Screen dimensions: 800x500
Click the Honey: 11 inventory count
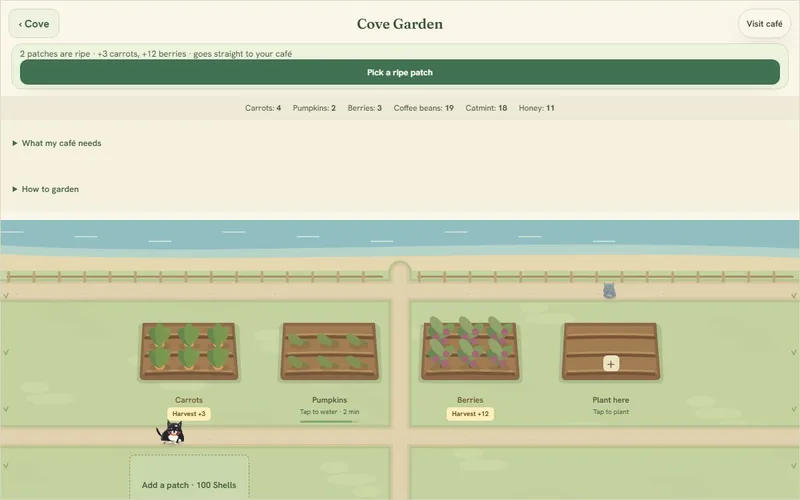pos(537,108)
